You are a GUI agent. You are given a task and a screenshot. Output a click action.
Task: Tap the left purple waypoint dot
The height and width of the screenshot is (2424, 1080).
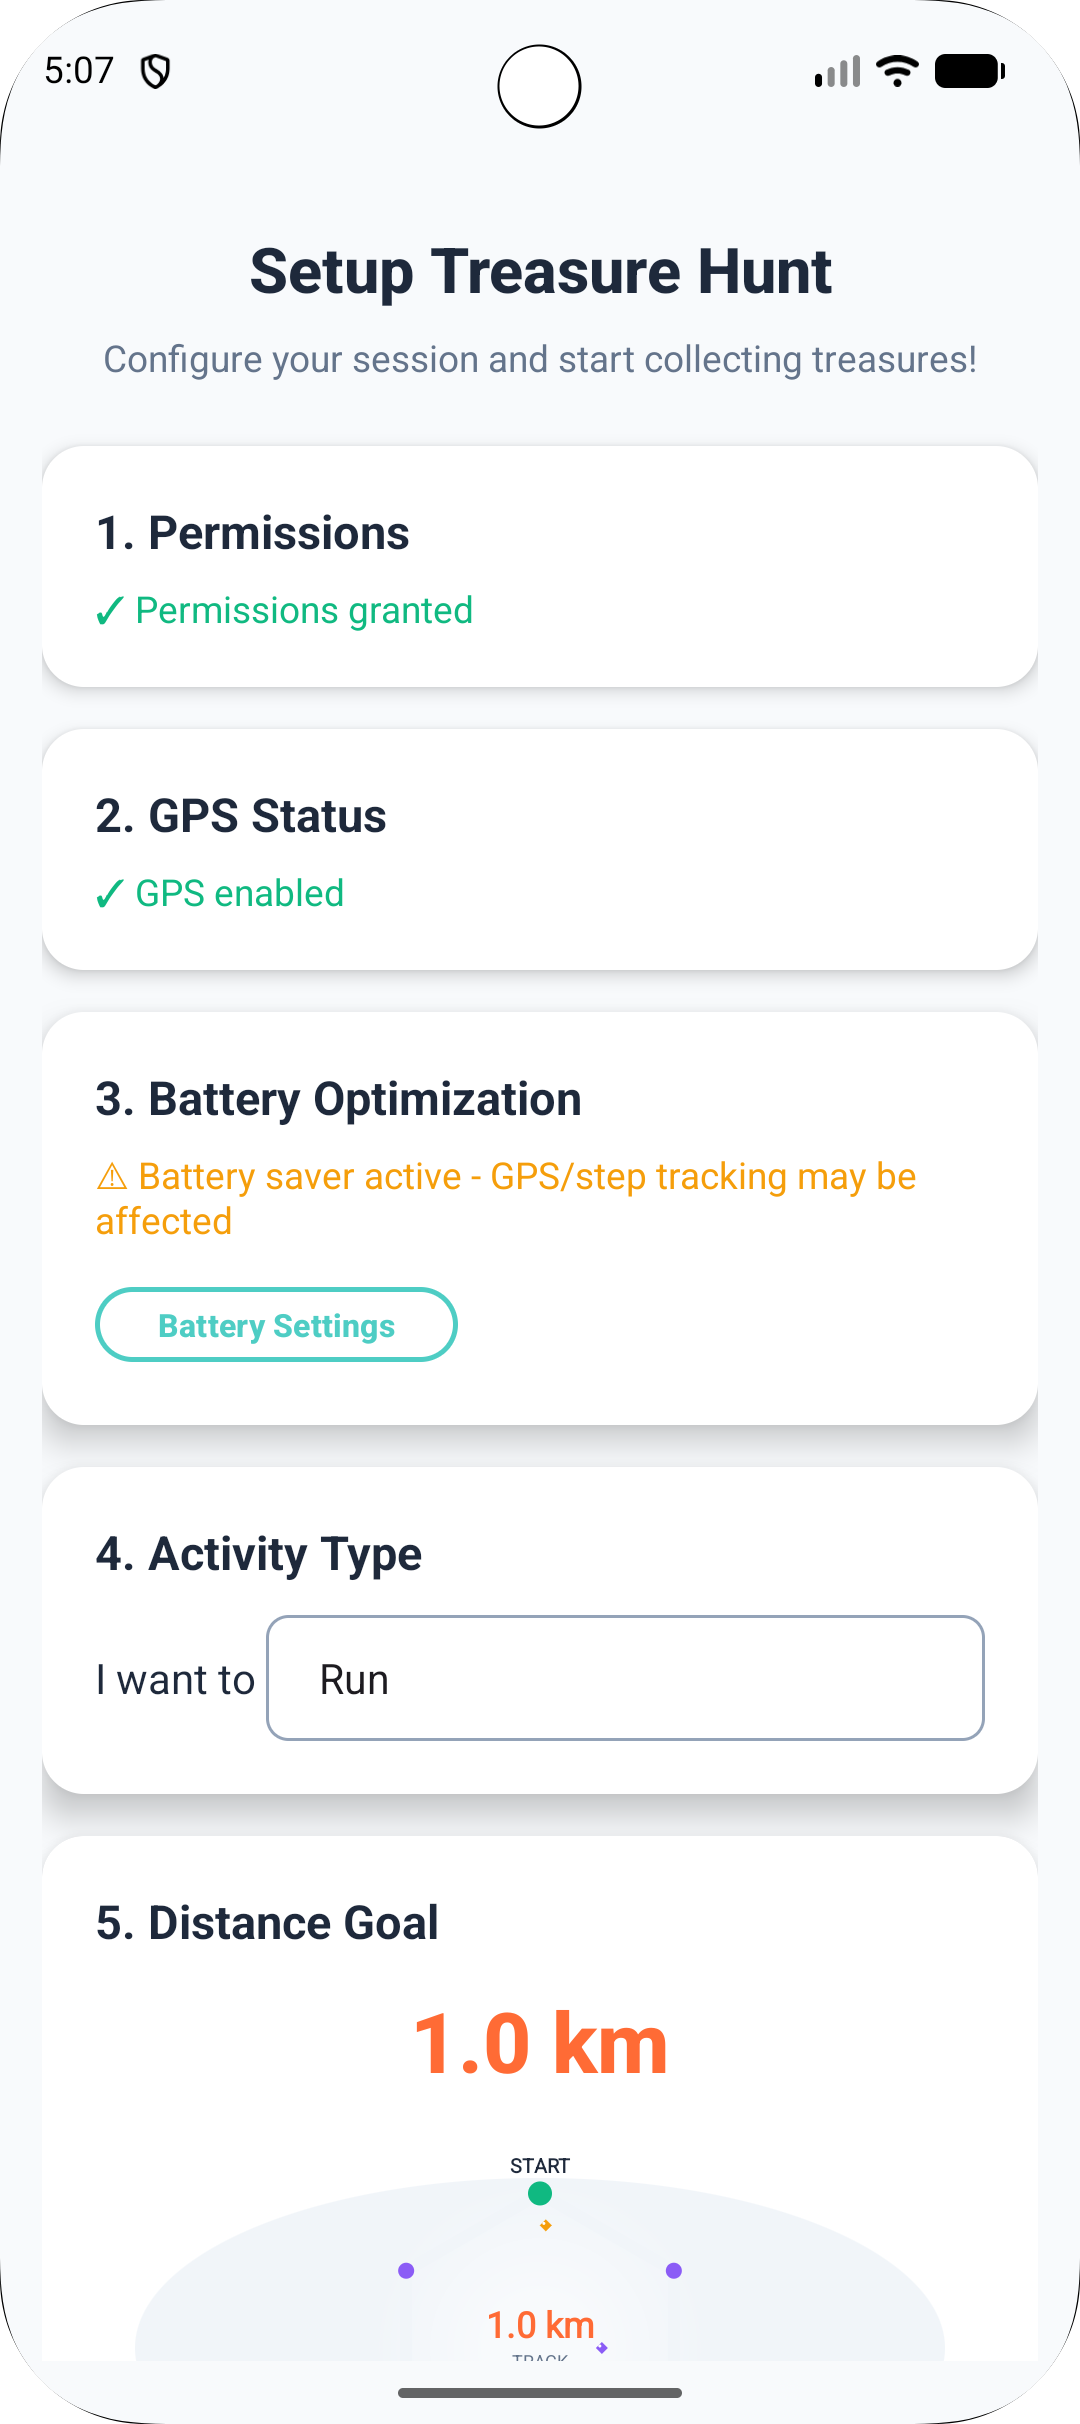click(x=406, y=2271)
